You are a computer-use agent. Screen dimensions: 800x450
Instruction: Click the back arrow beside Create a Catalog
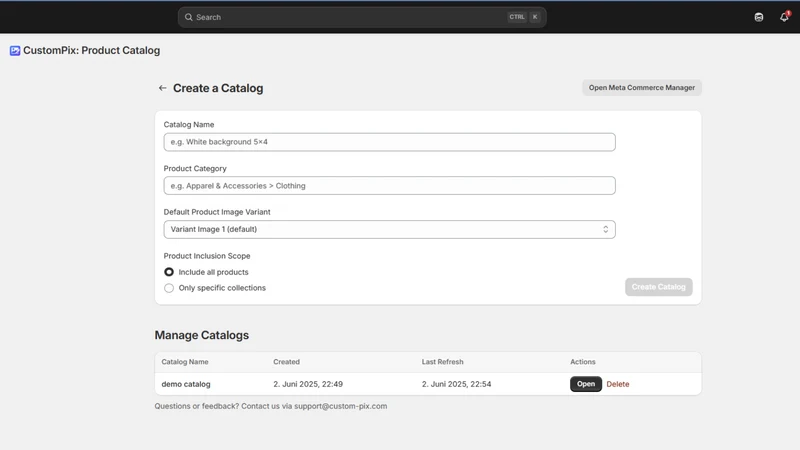coord(162,88)
